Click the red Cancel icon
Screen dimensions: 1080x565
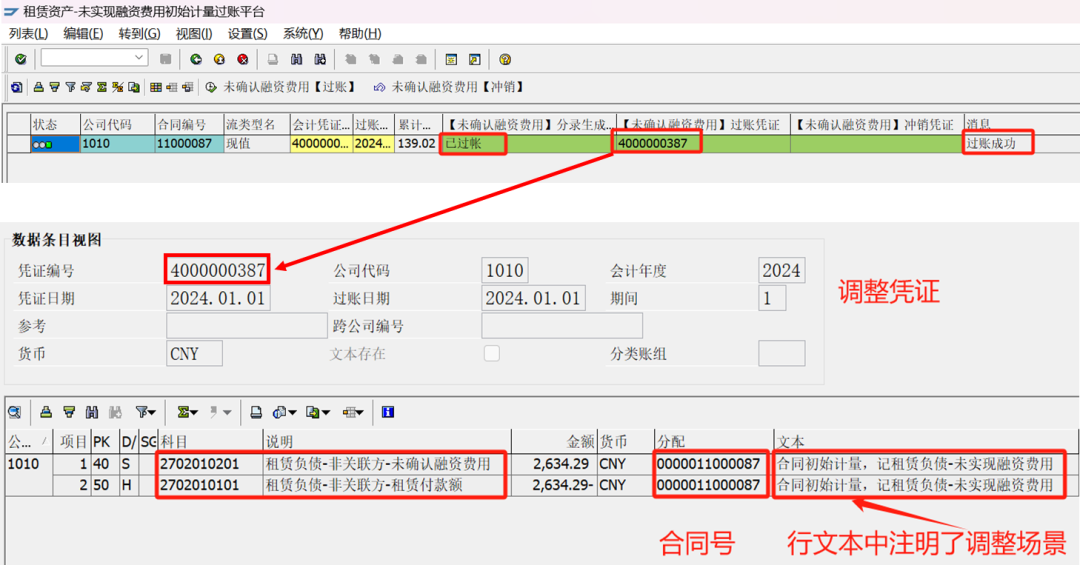pos(242,59)
